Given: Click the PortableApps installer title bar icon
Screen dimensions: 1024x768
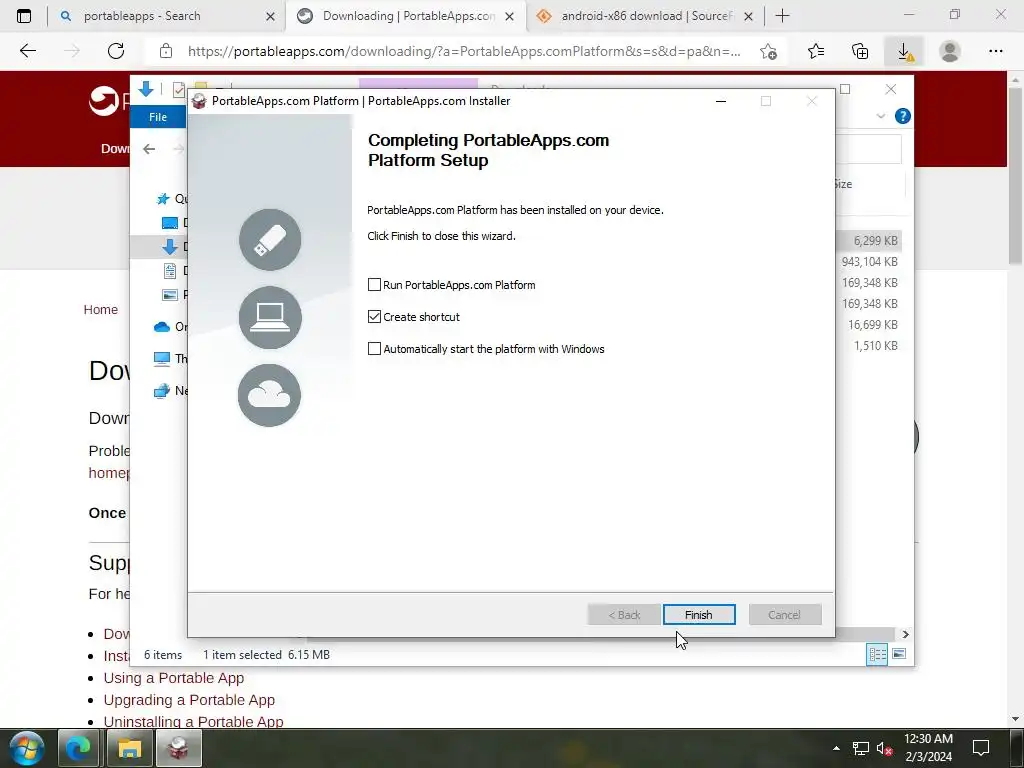Looking at the screenshot, I should tap(199, 101).
